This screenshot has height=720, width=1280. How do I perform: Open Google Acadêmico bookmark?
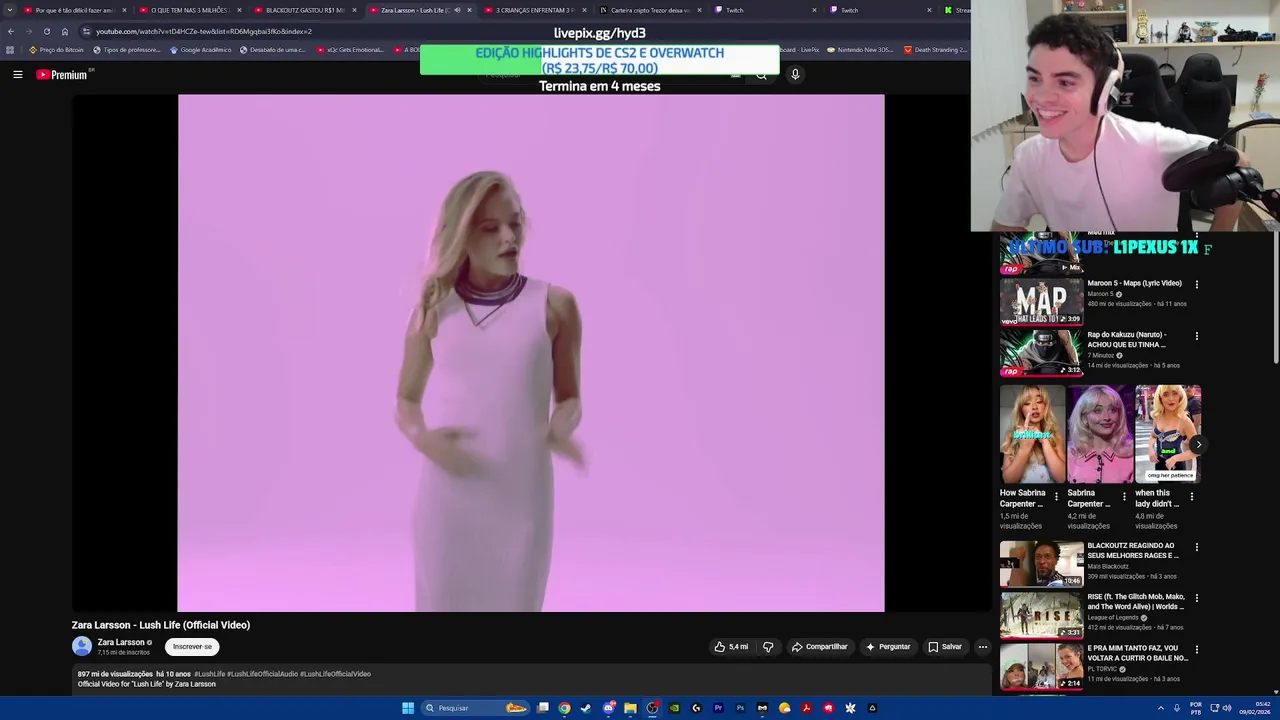pos(200,50)
